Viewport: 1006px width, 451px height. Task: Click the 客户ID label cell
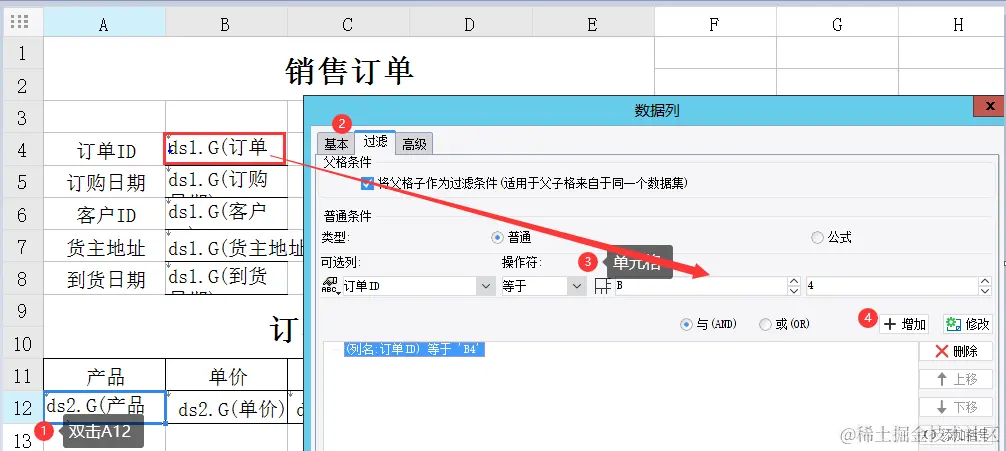[105, 214]
